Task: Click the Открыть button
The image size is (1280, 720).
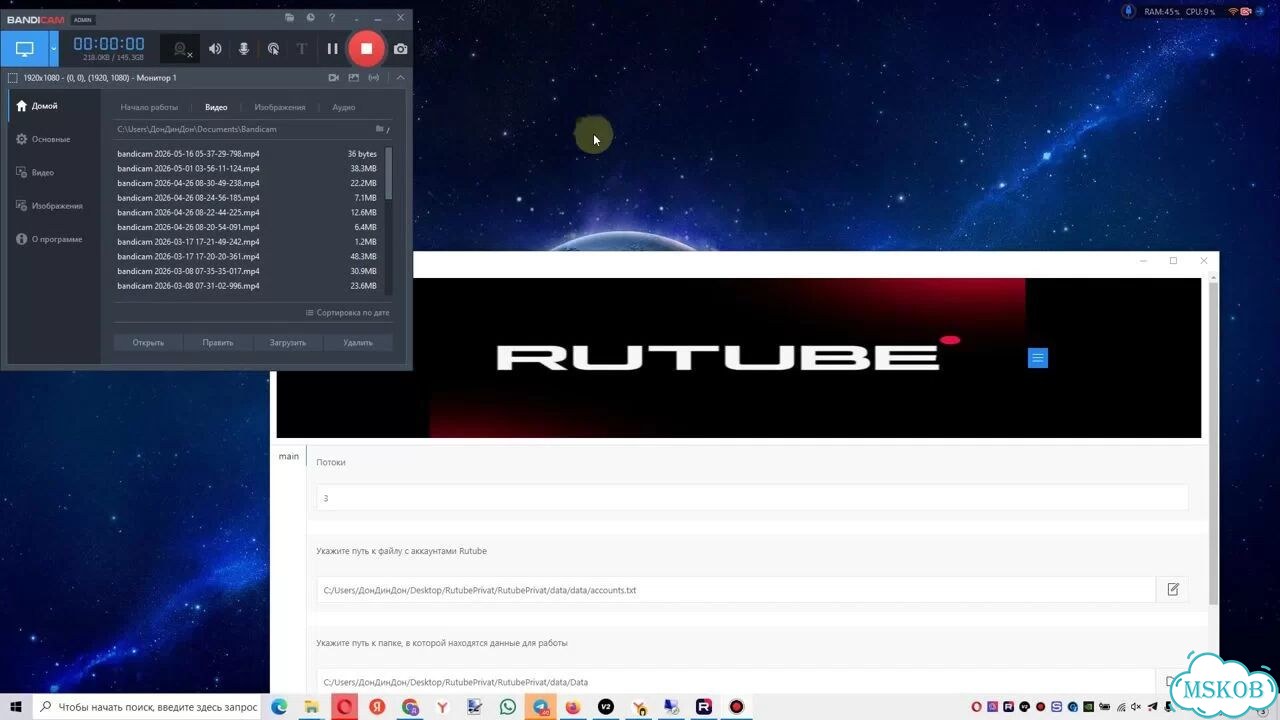Action: pyautogui.click(x=148, y=343)
